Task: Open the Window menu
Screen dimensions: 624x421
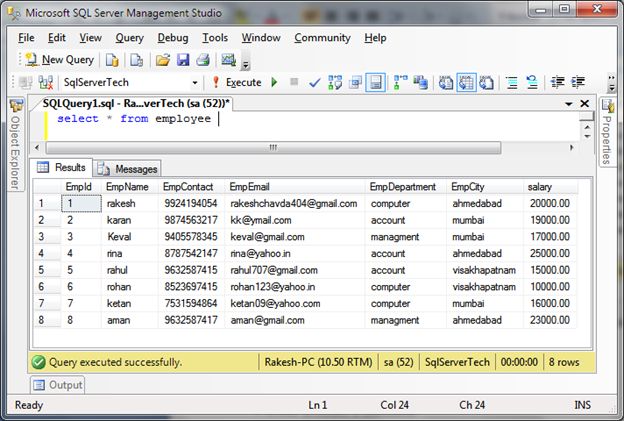Action: point(261,38)
